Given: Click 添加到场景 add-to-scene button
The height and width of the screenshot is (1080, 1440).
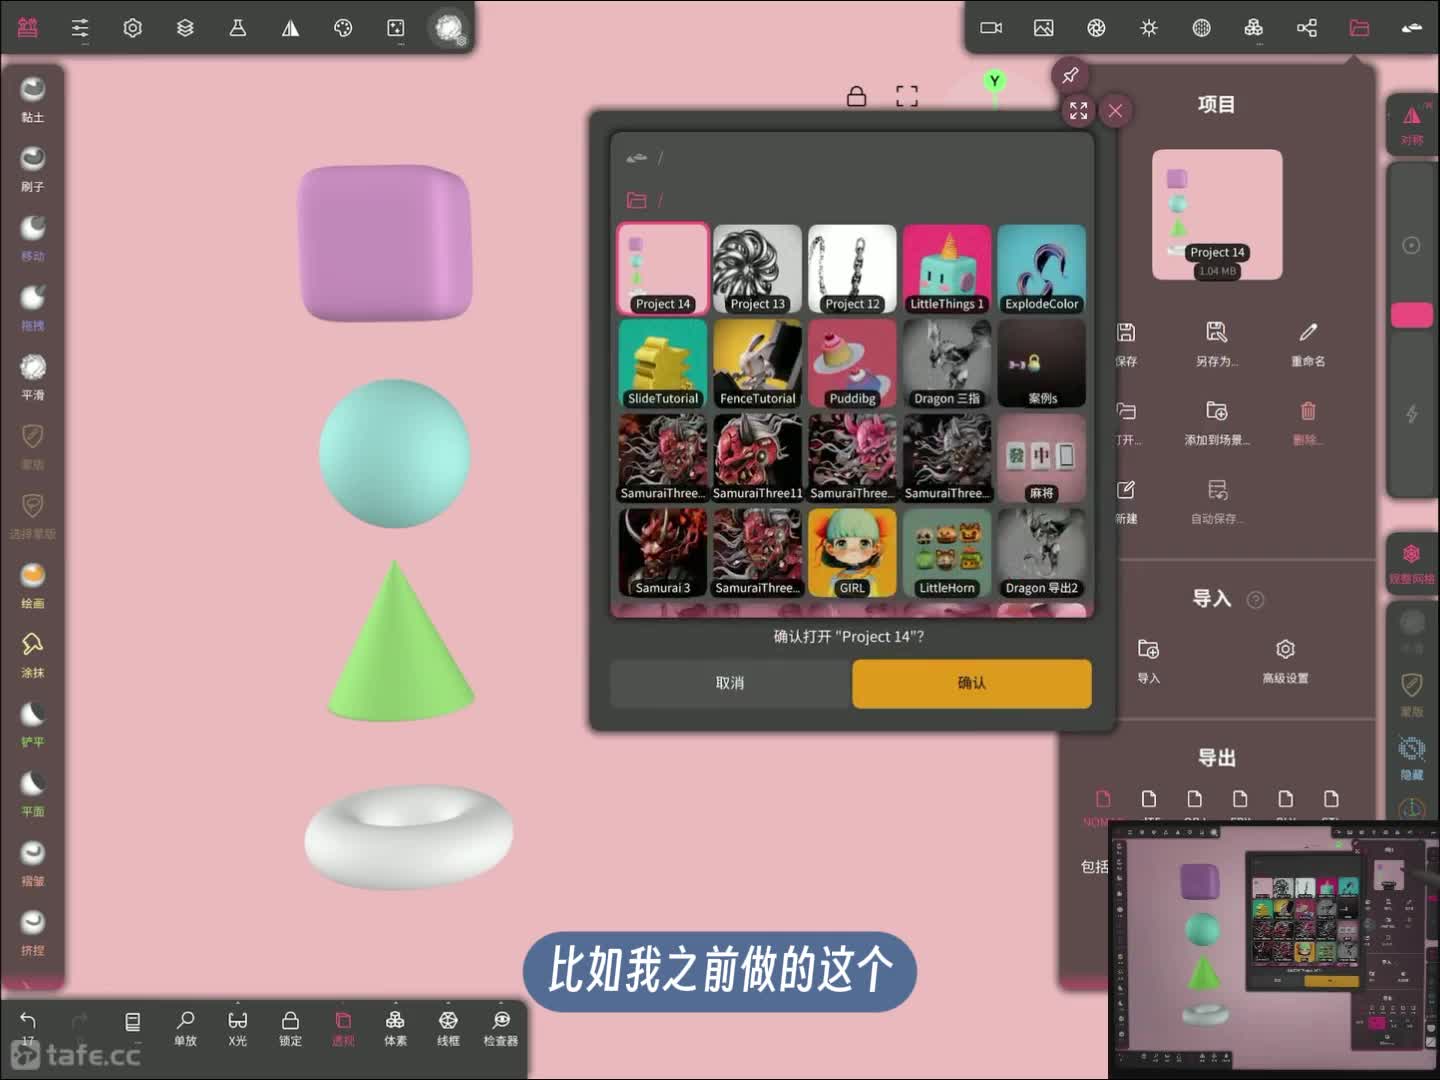Looking at the screenshot, I should pos(1216,422).
